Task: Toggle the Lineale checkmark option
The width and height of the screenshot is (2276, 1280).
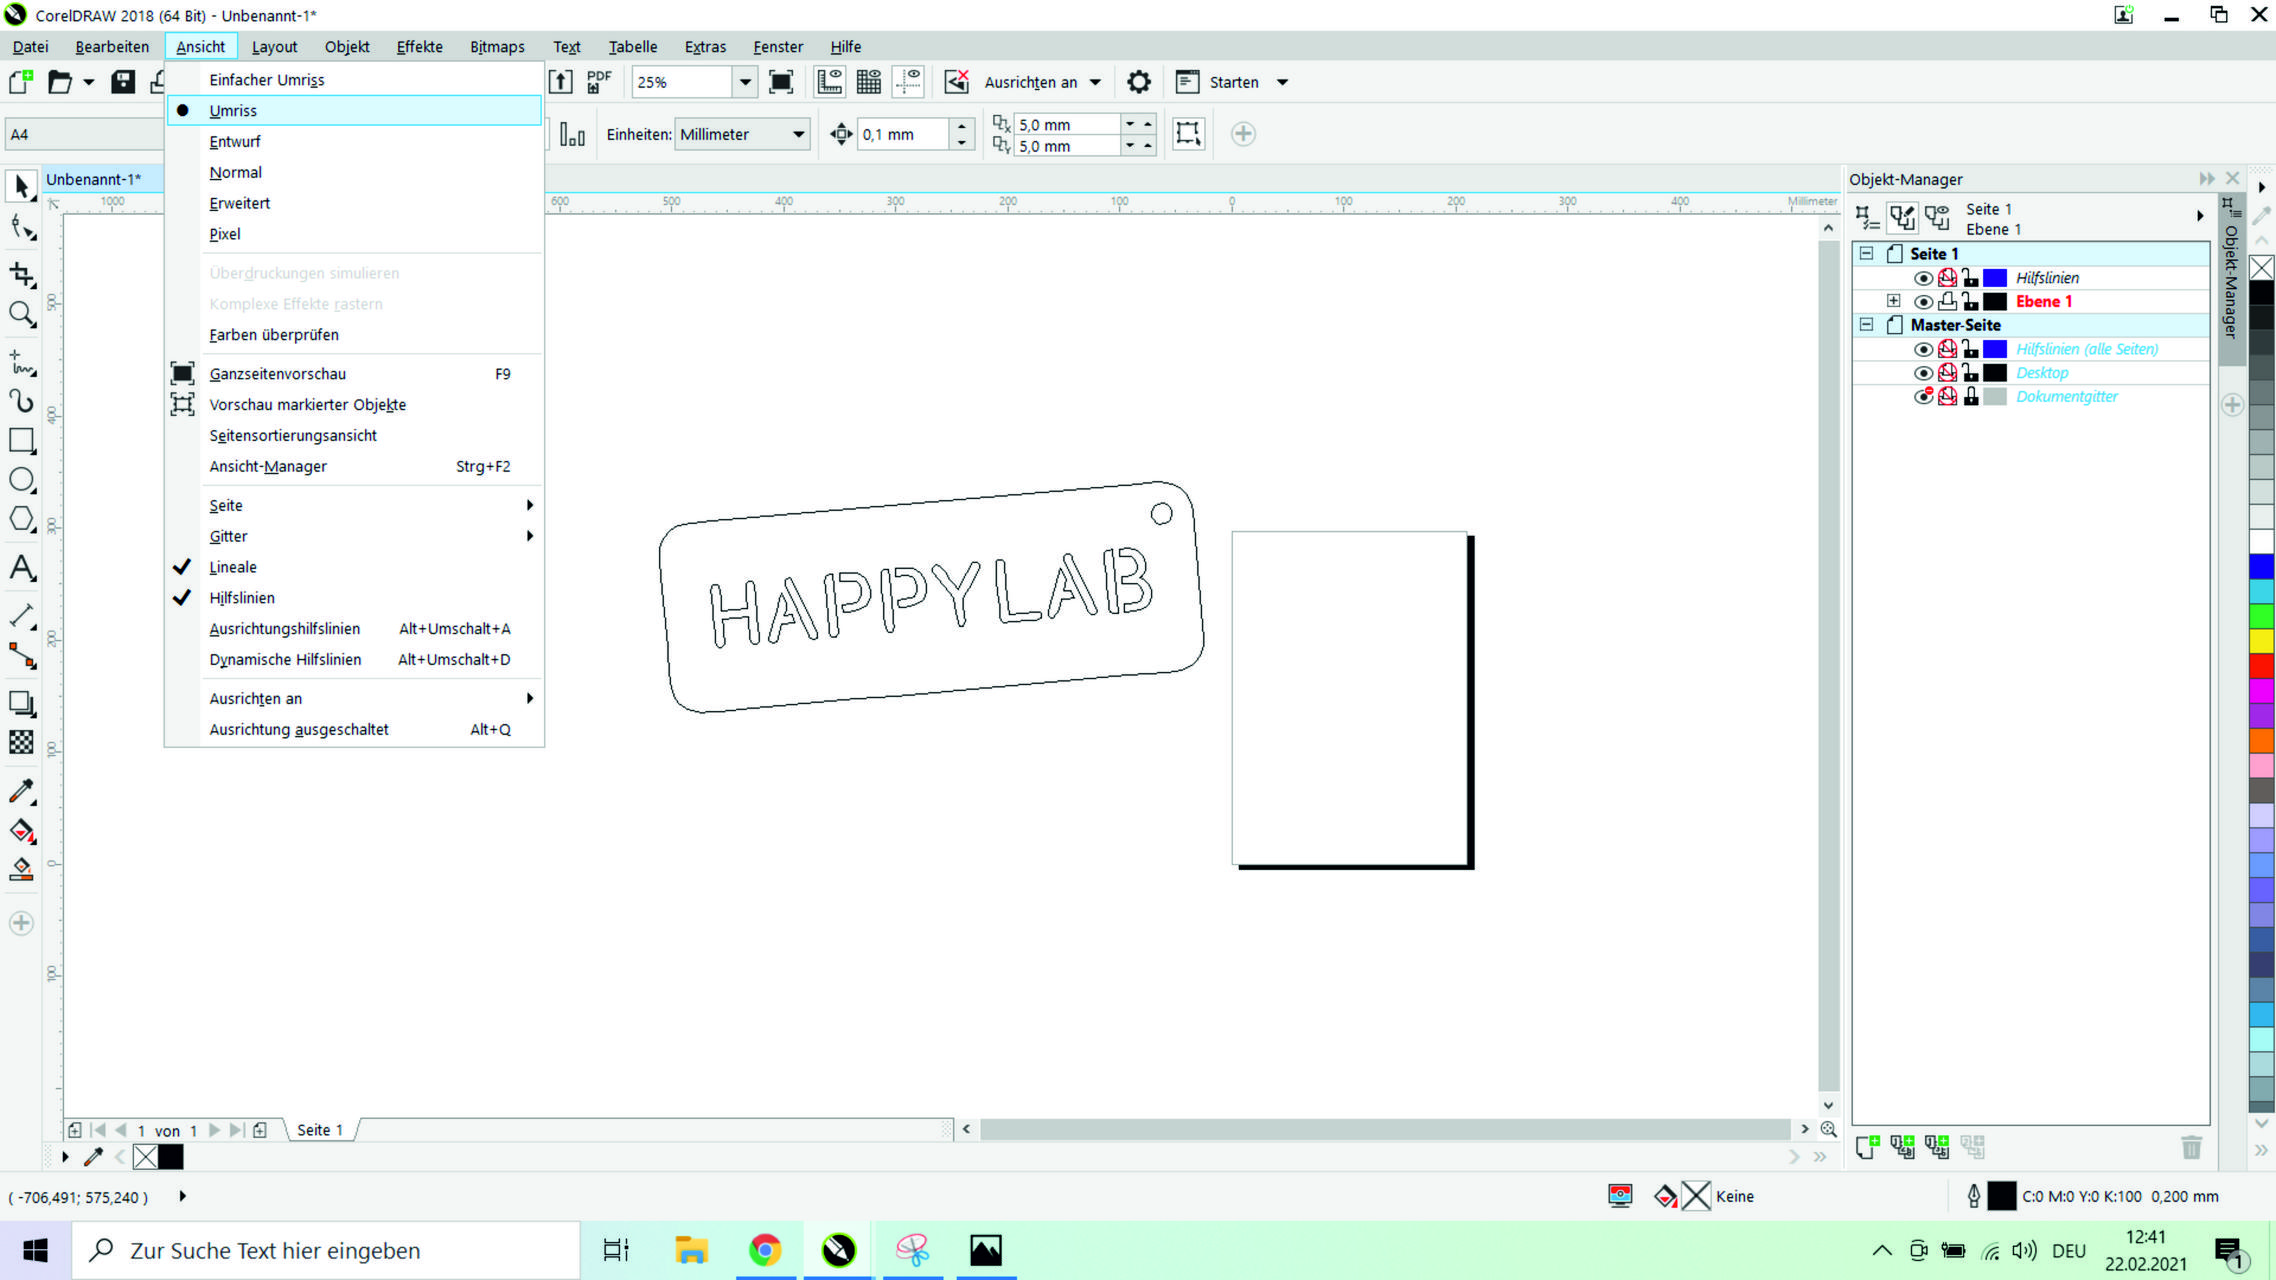Action: (233, 567)
